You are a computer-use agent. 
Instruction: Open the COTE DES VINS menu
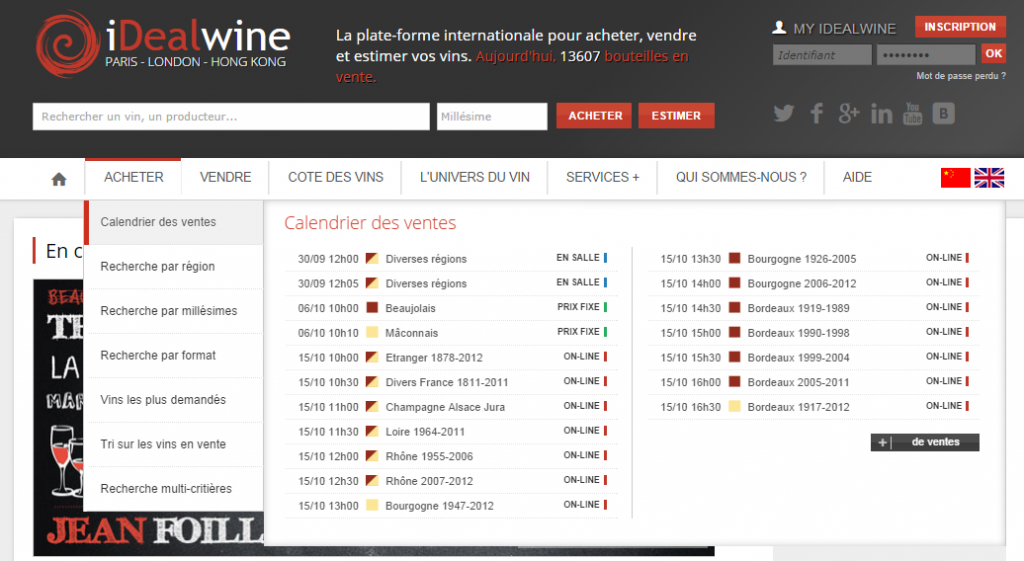(336, 178)
